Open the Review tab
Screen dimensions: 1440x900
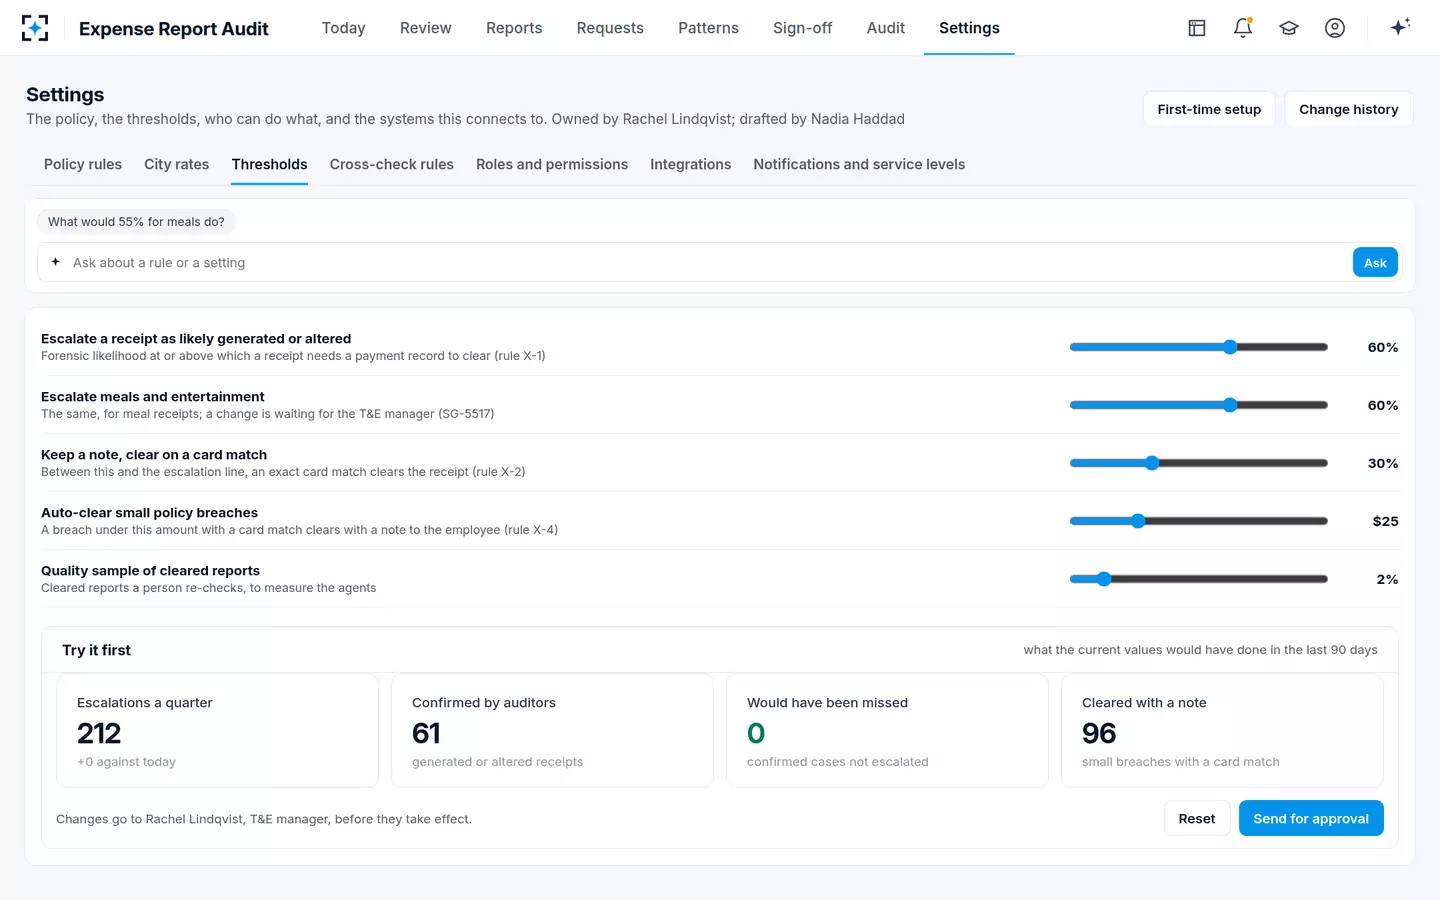coord(426,28)
